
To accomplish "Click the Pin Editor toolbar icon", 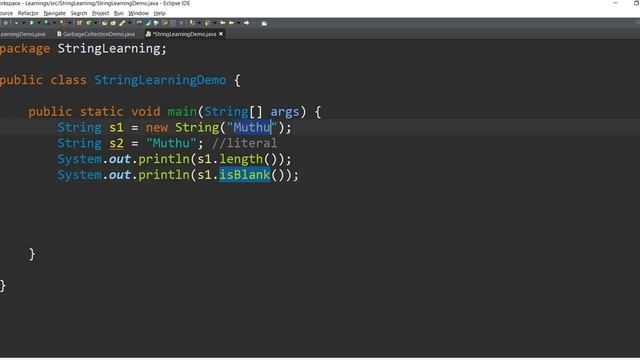I will 264,23.
